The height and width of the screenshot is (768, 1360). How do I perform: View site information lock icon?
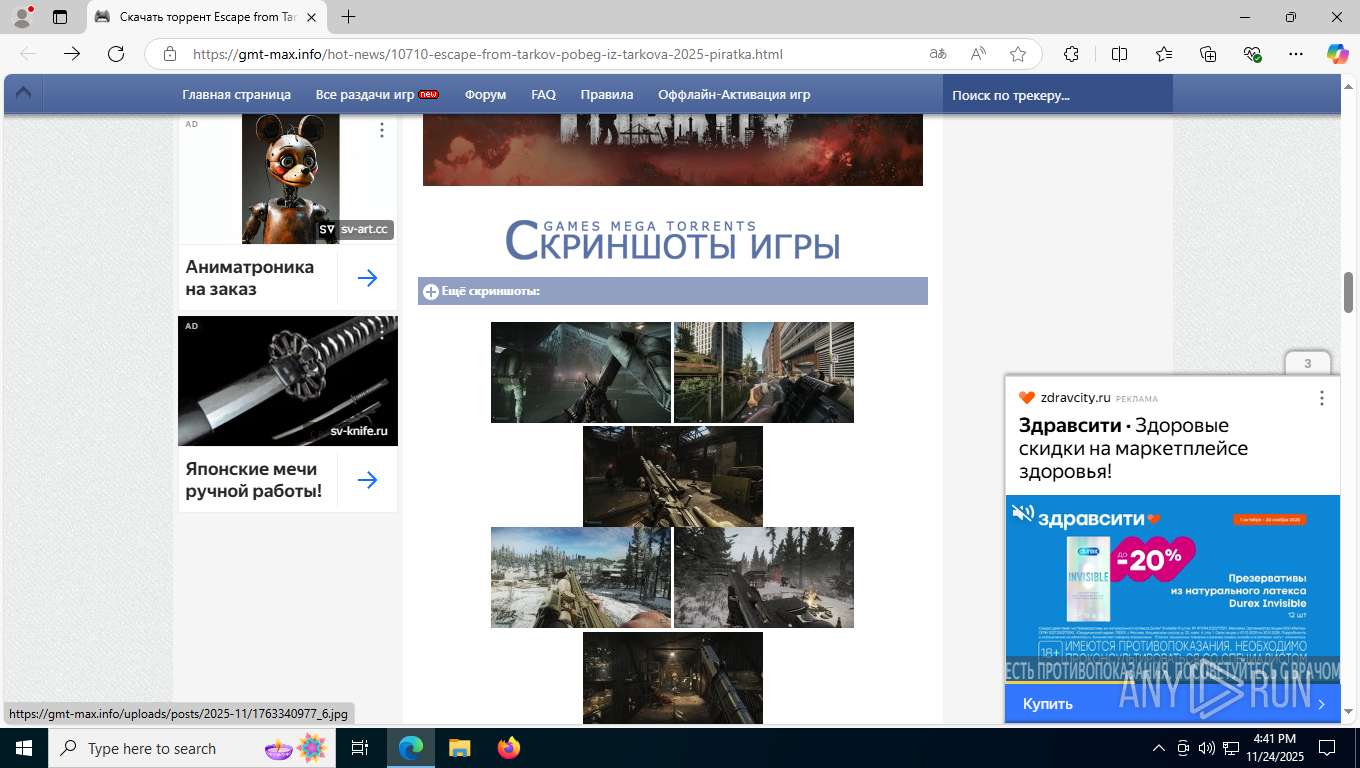tap(170, 54)
